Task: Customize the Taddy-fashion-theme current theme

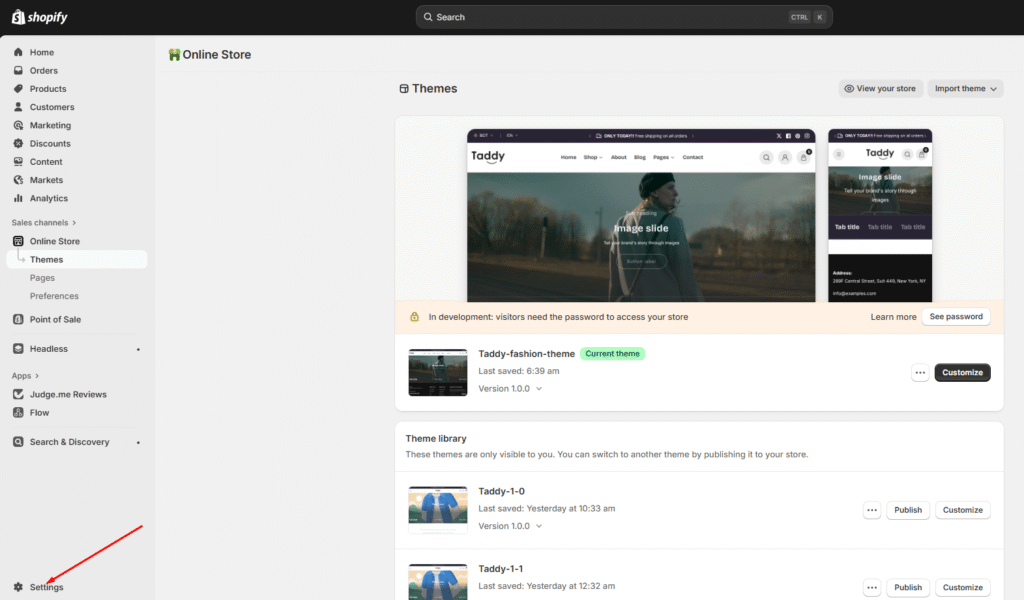Action: [x=963, y=373]
